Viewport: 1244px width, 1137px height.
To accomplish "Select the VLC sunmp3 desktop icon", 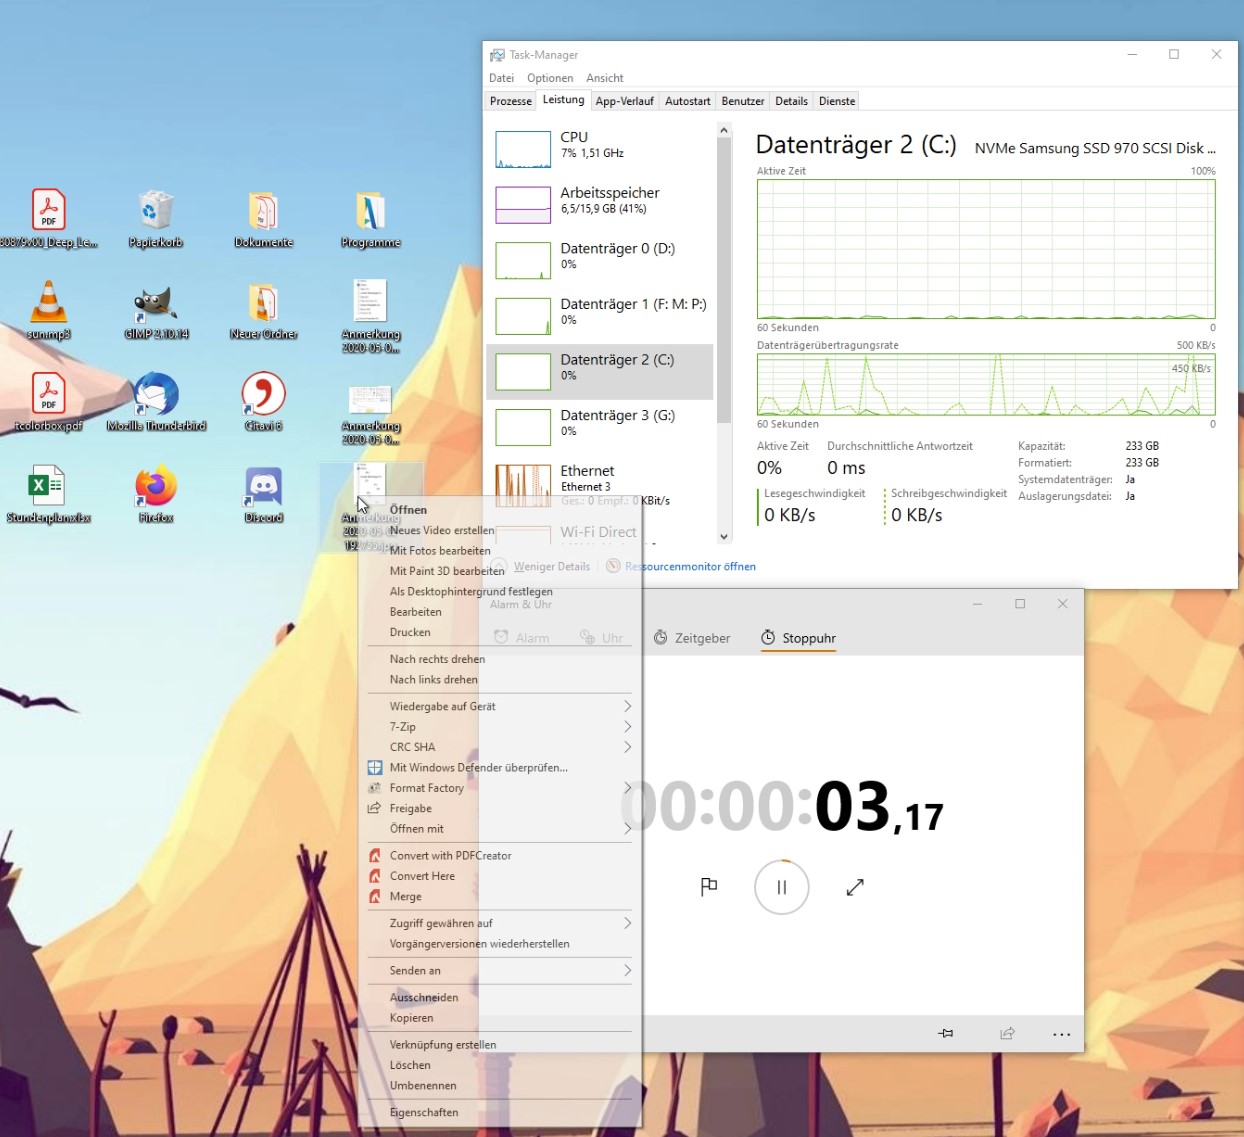I will click(x=48, y=311).
